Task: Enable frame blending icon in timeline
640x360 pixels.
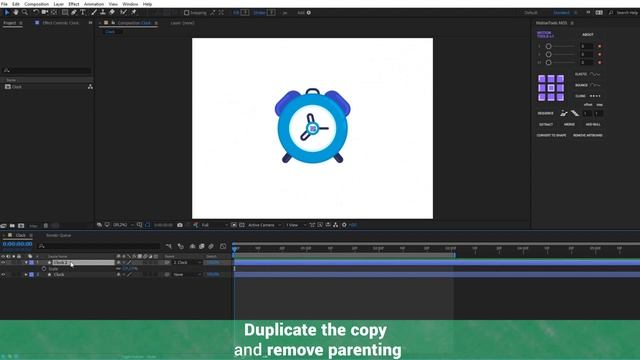Action: (x=202, y=246)
